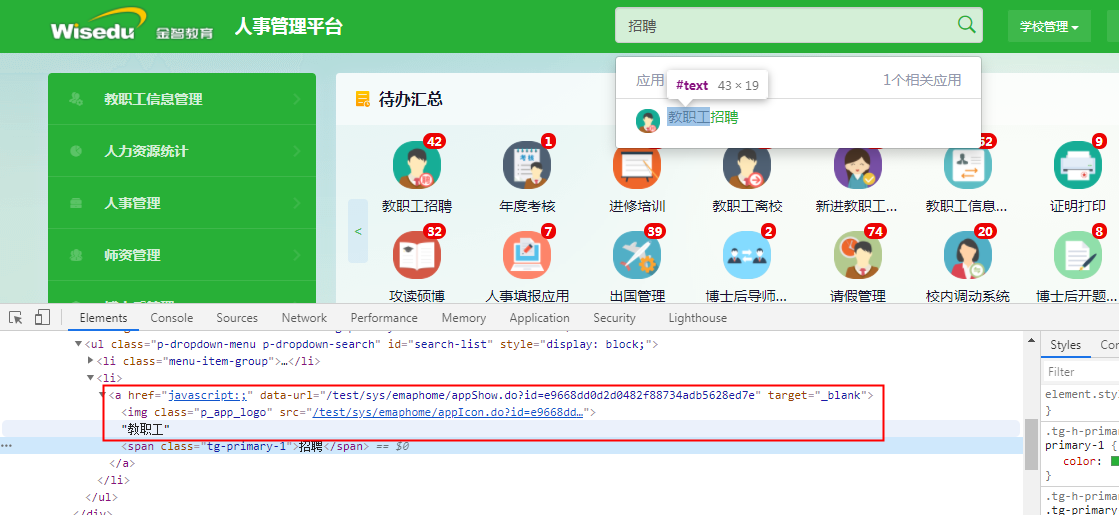Click the 教职工招聘 search result avatar icon

pyautogui.click(x=647, y=121)
